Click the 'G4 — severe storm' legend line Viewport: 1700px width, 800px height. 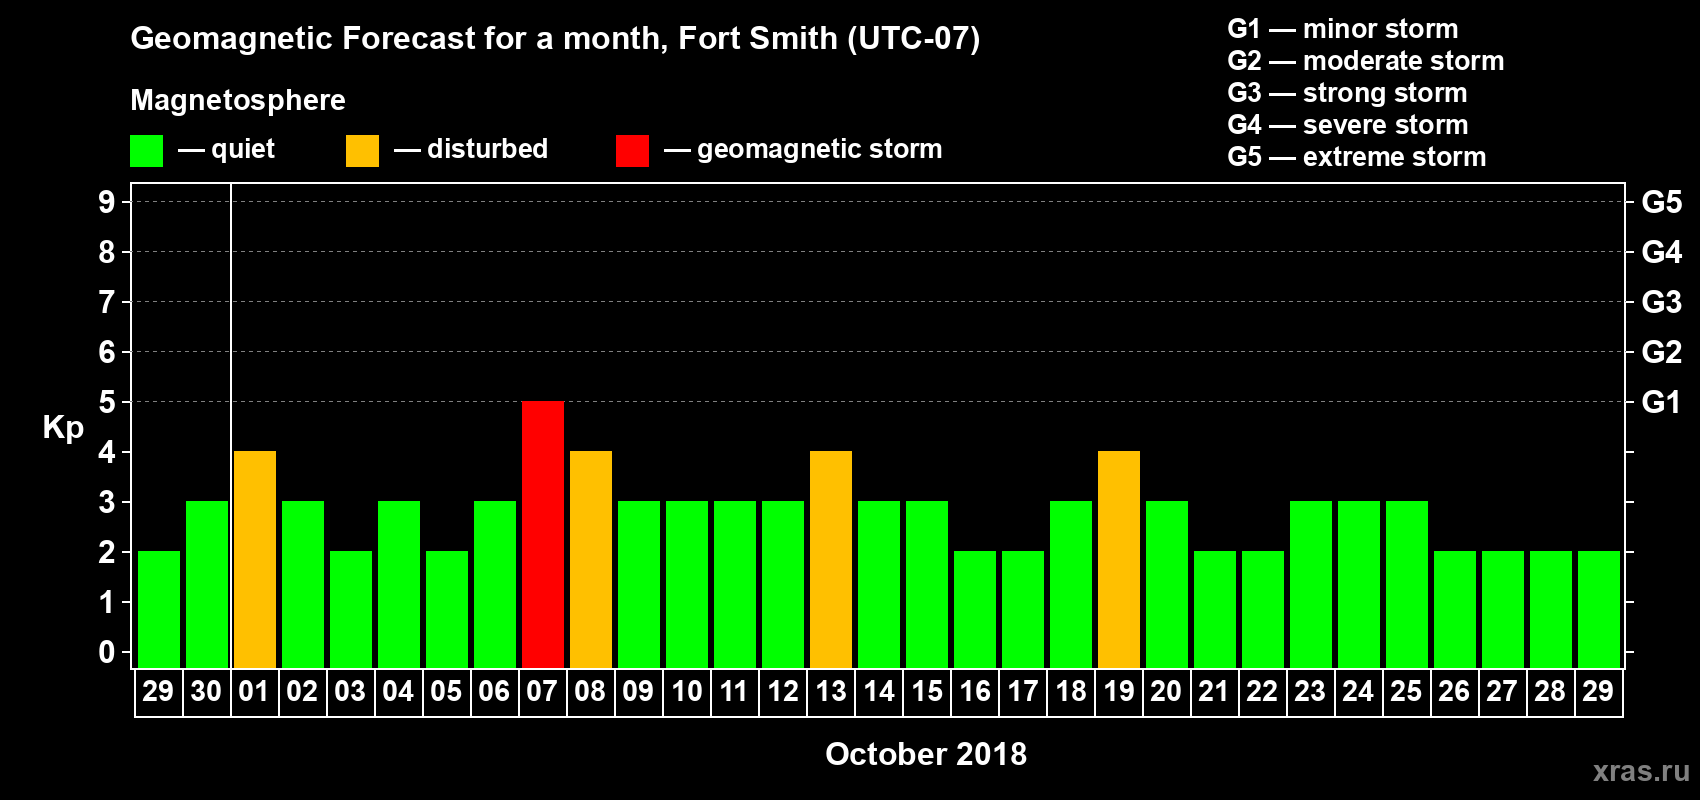click(x=1348, y=125)
